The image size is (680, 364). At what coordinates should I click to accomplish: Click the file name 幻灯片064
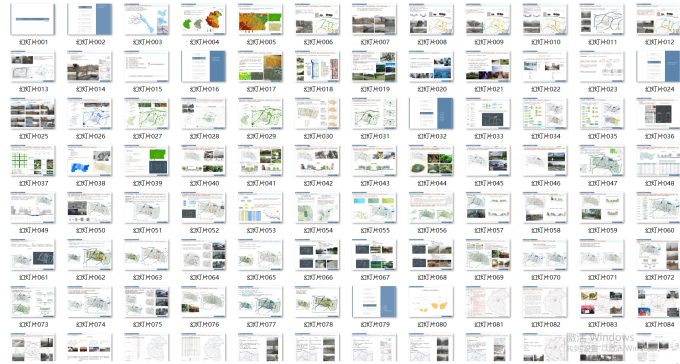pos(203,277)
